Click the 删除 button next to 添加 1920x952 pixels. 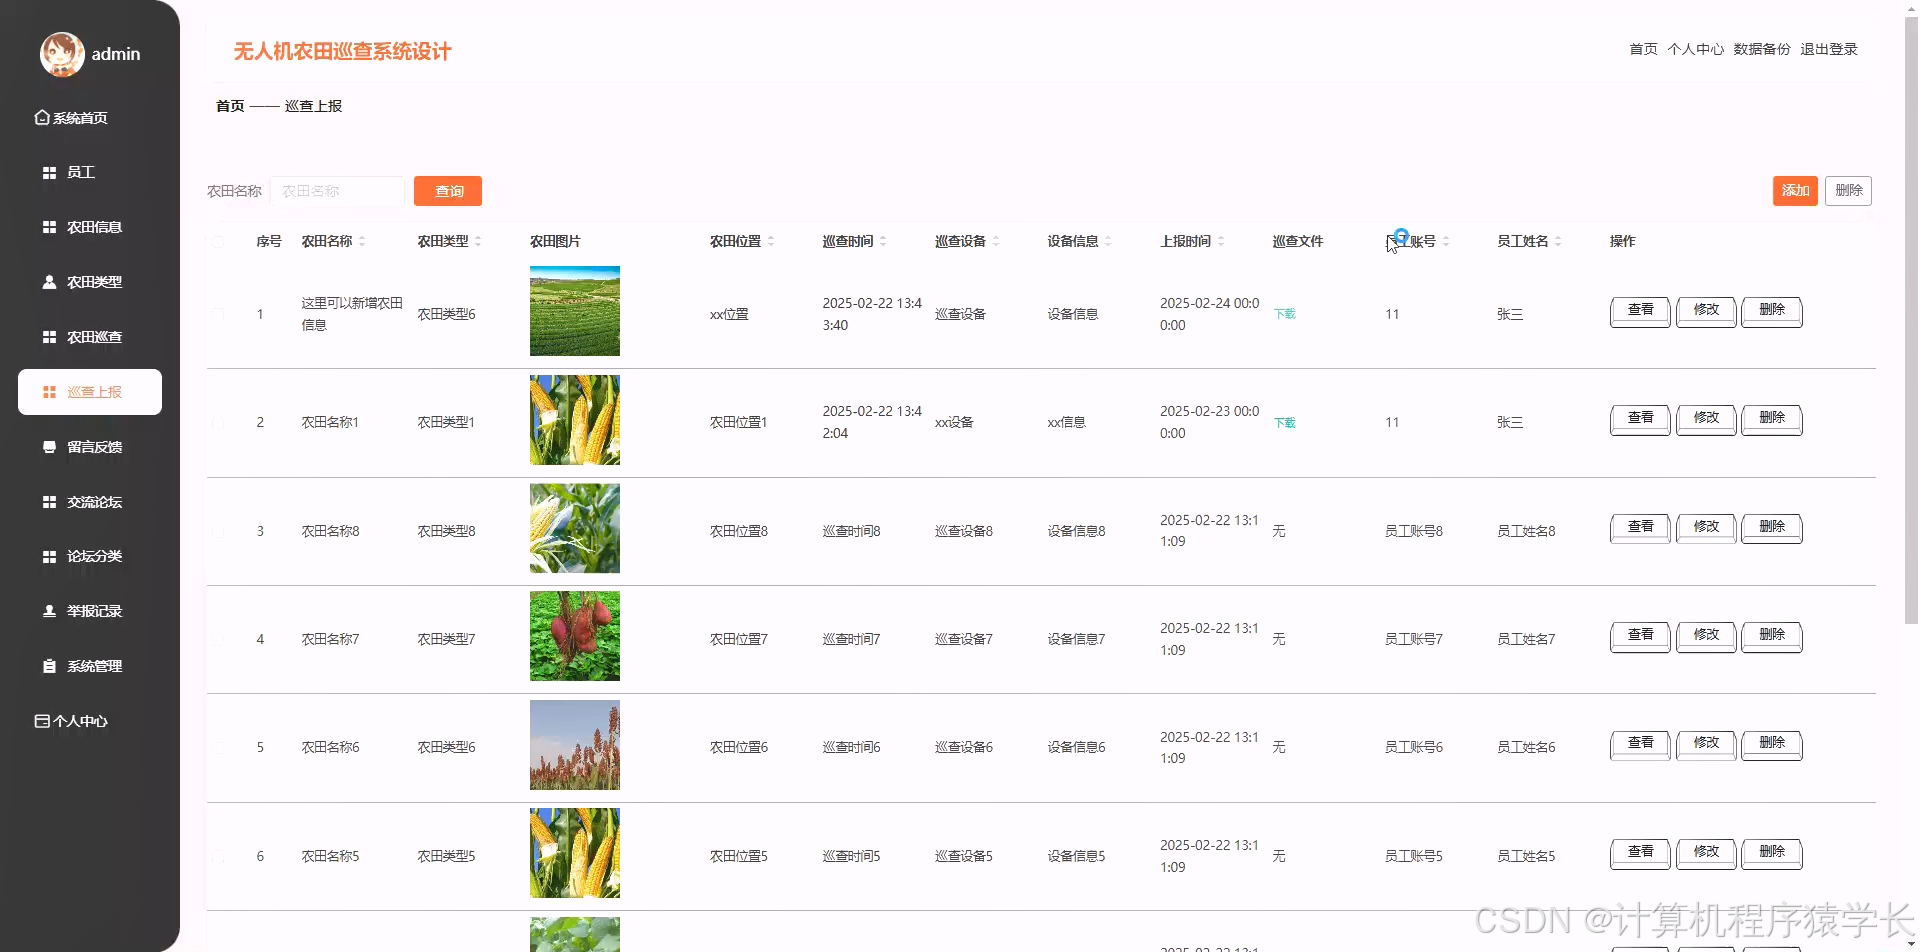pyautogui.click(x=1848, y=190)
